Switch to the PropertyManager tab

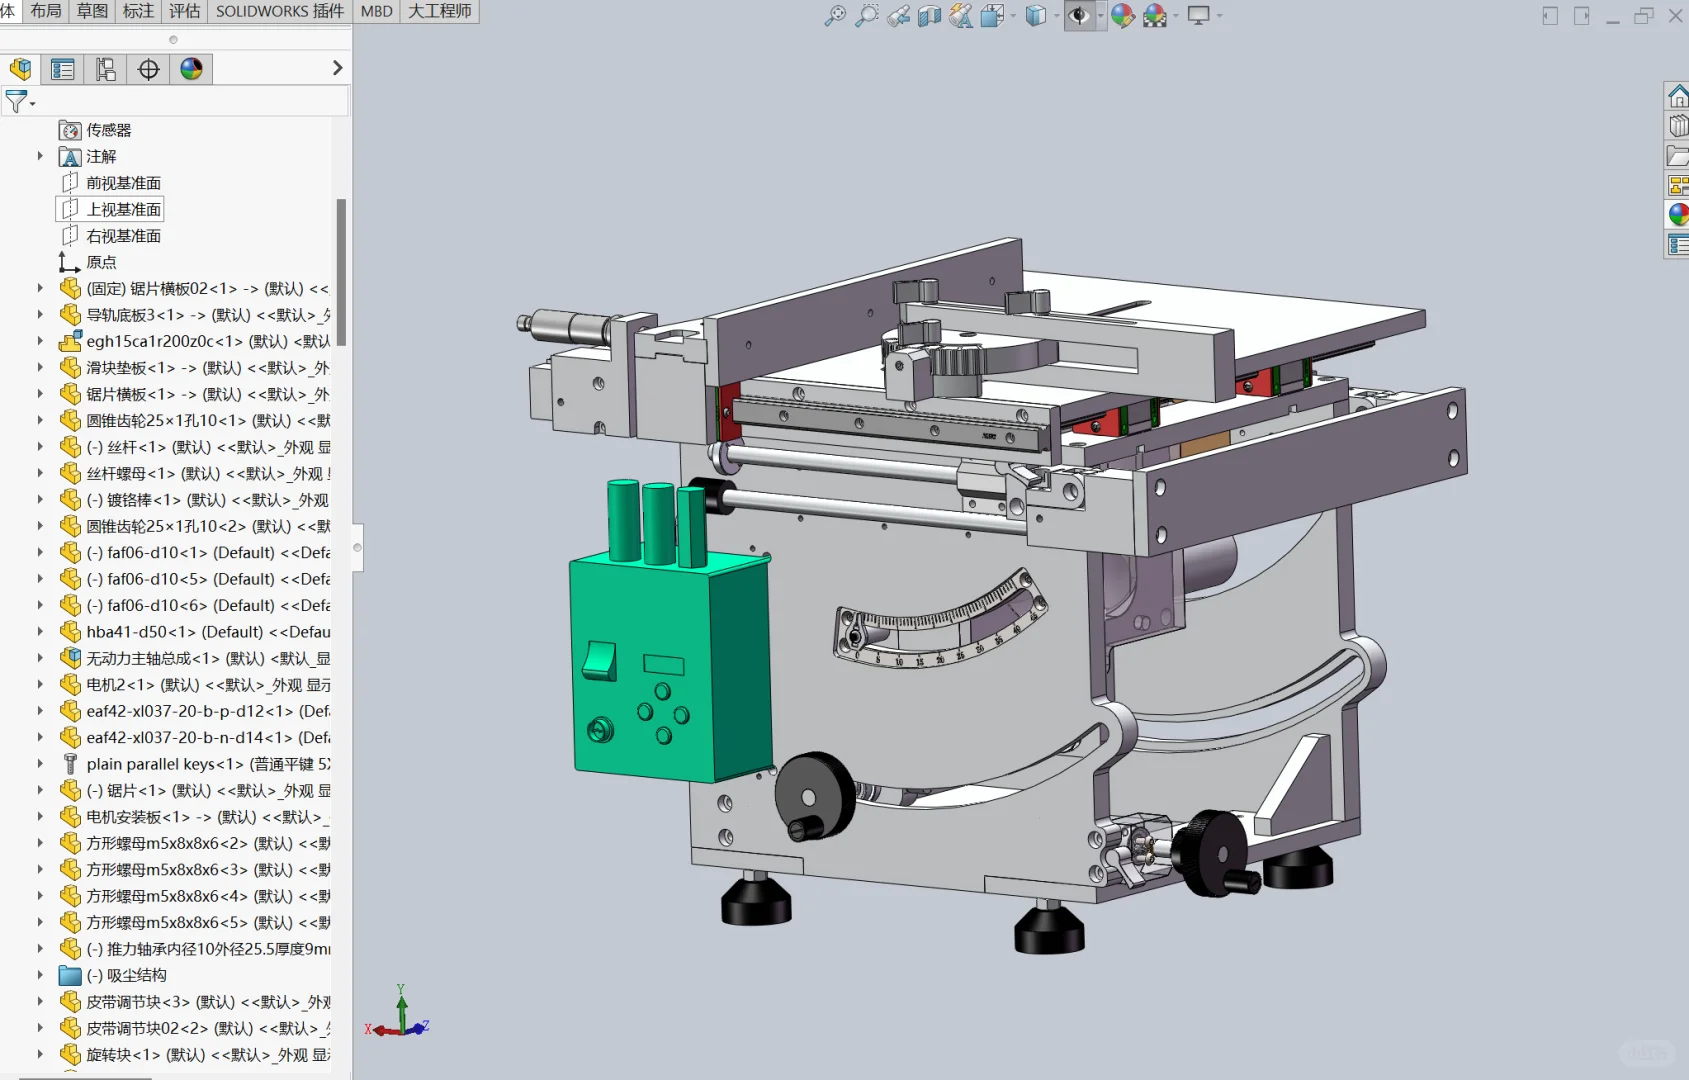click(x=63, y=69)
